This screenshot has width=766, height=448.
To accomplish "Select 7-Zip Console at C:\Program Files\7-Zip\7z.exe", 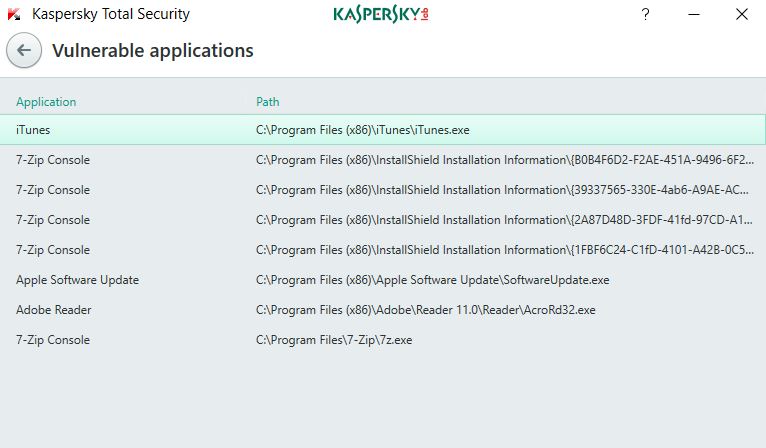I will [x=383, y=340].
